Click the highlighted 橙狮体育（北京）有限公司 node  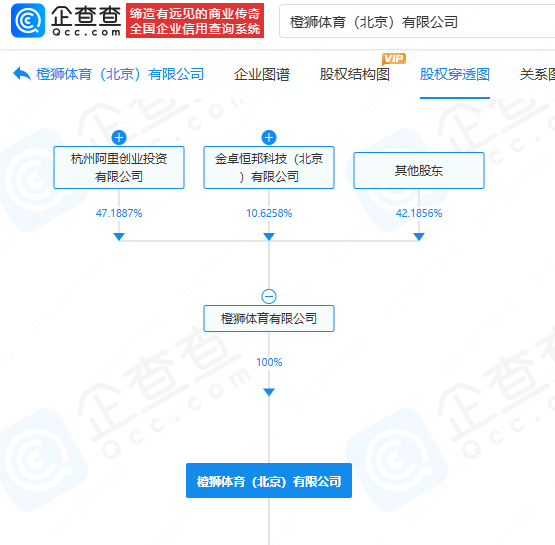click(x=269, y=481)
